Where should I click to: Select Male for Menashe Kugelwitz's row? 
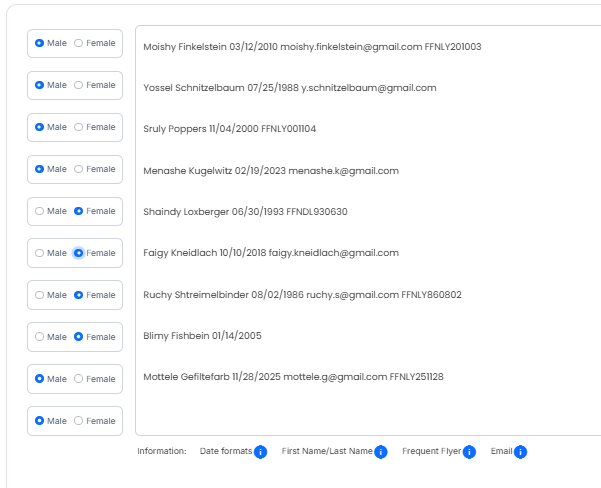pyautogui.click(x=39, y=169)
